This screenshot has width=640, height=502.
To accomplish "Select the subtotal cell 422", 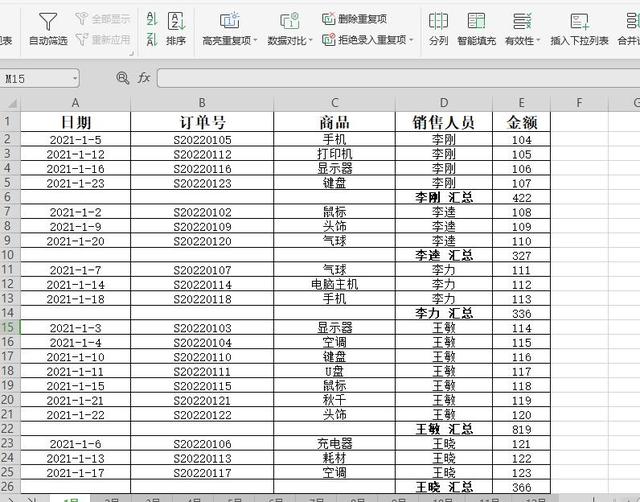I will point(522,198).
